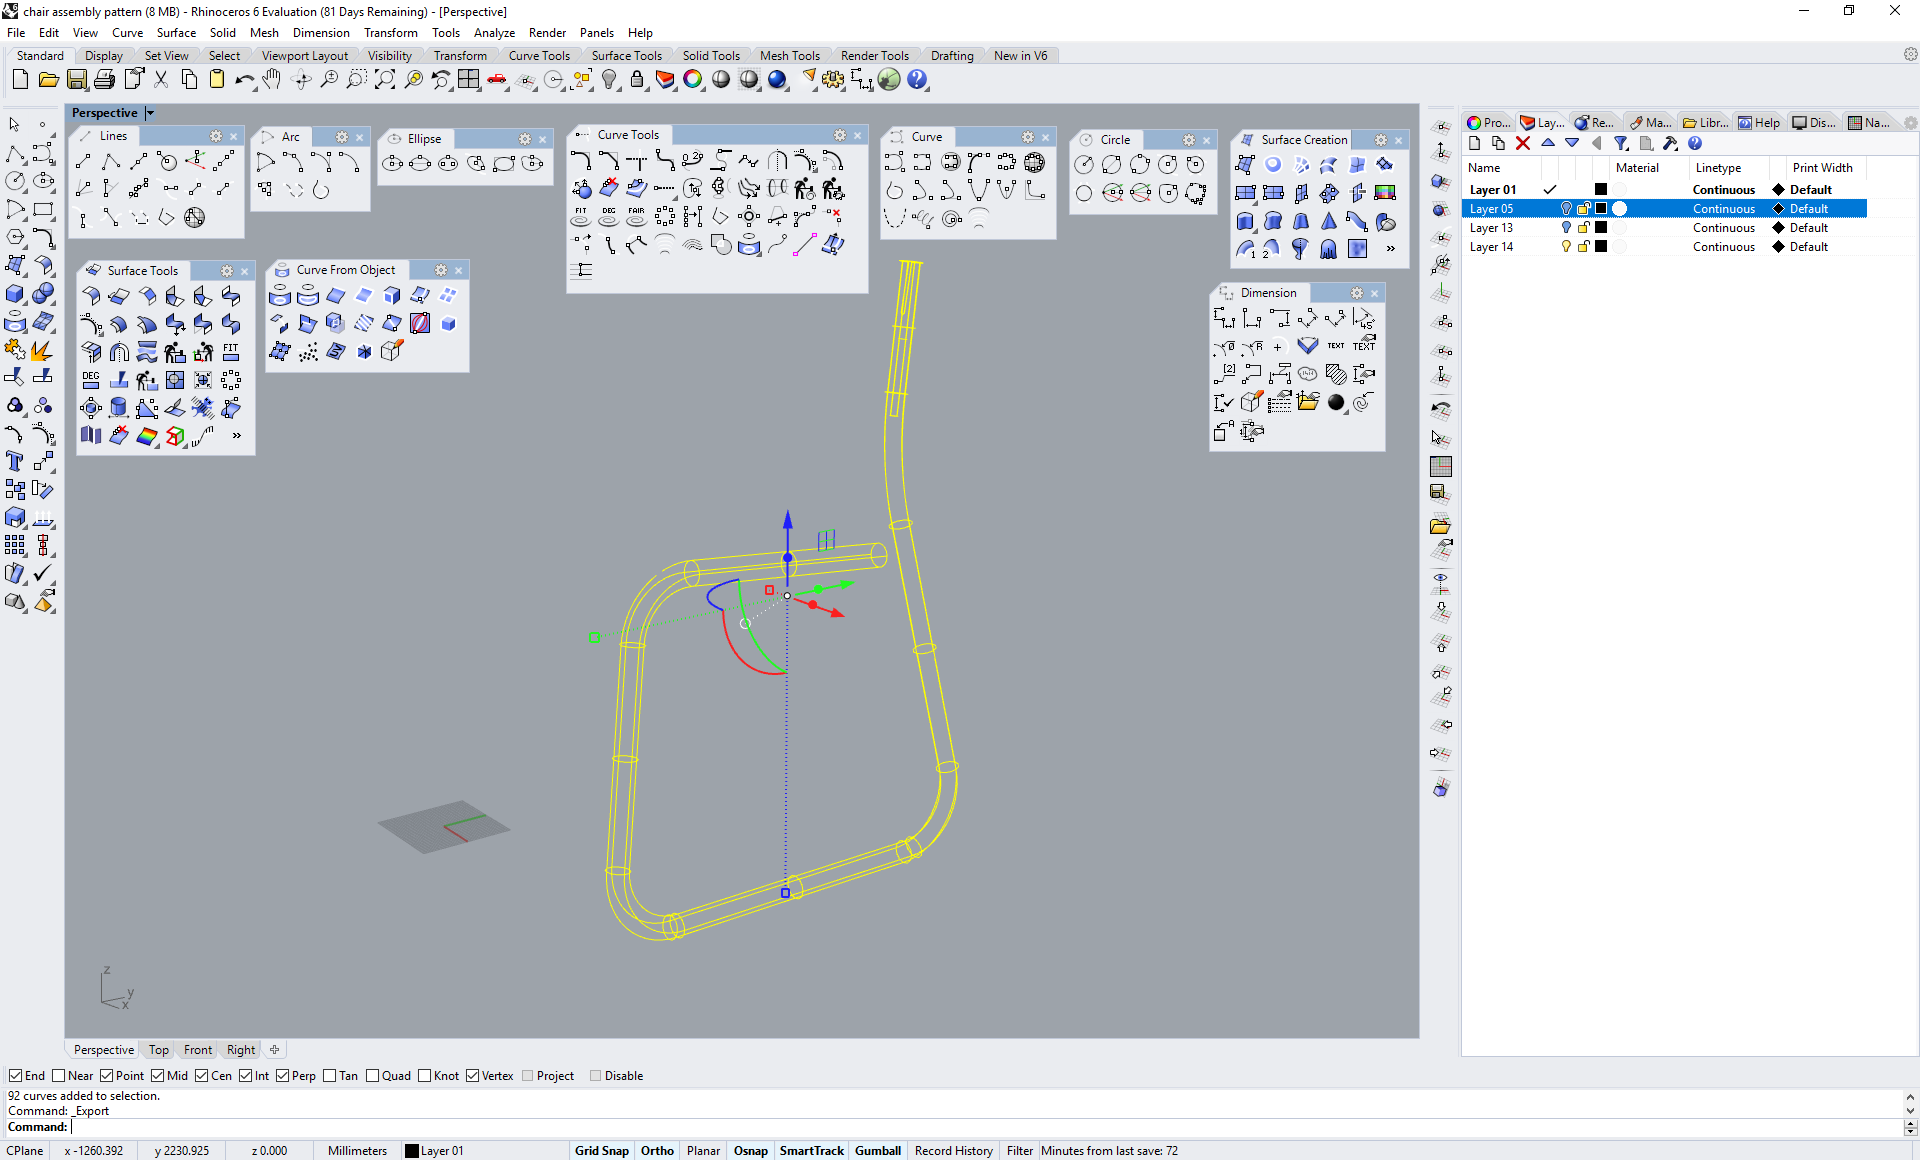The height and width of the screenshot is (1160, 1920).
Task: Create a new layer in the Layers panel
Action: pos(1476,143)
